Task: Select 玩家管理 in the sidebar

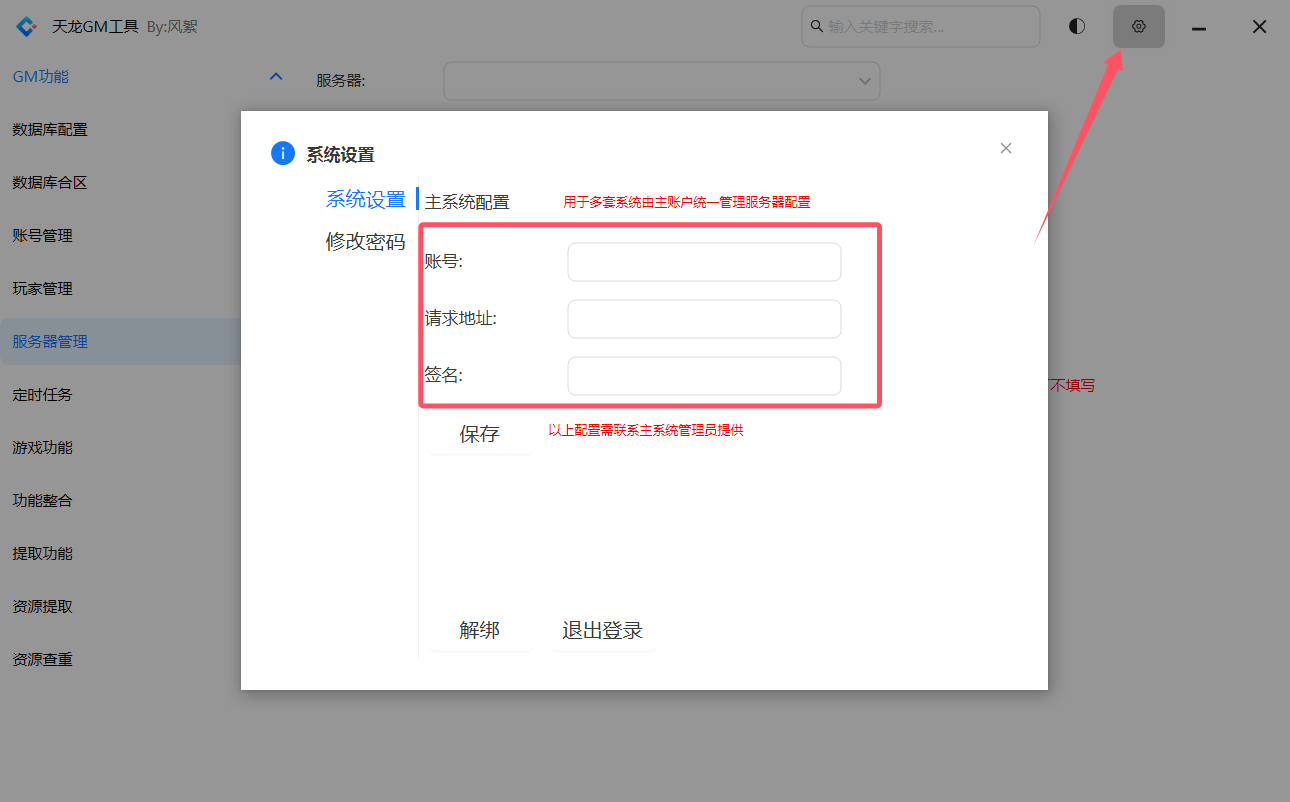Action: [x=42, y=289]
